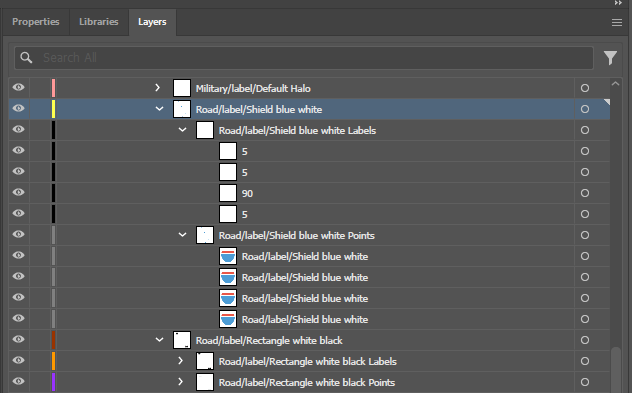Click target circle for Rectangle white black Points
The height and width of the screenshot is (393, 632).
click(x=585, y=382)
